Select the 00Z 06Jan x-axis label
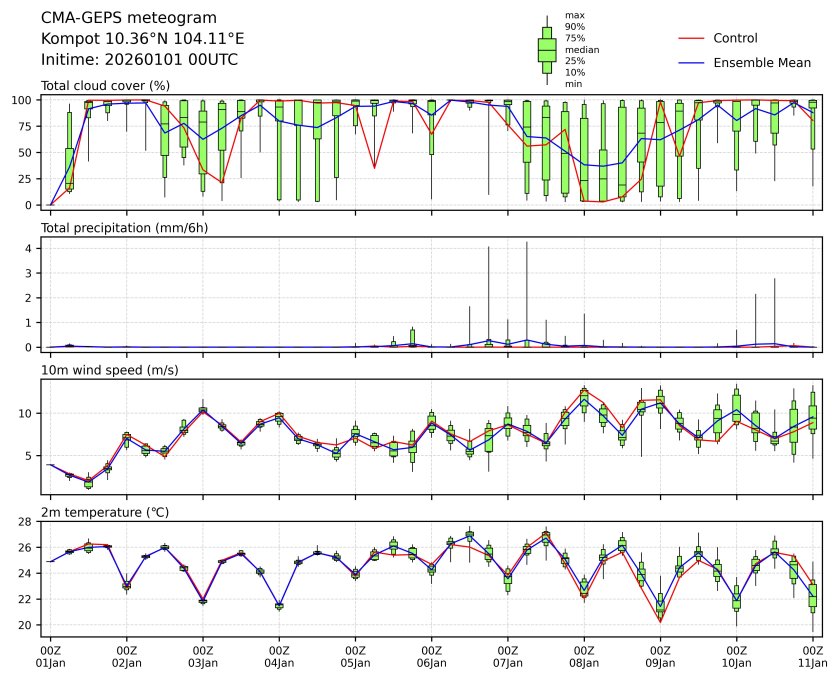The image size is (839, 680). point(431,656)
